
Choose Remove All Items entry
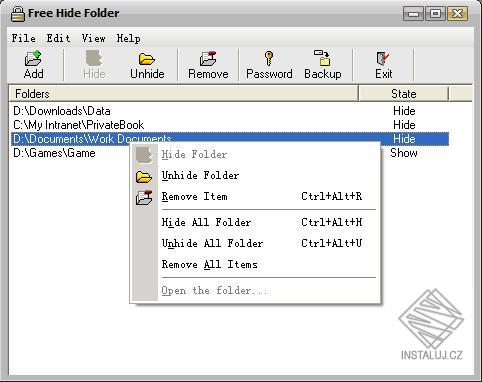[x=255, y=265]
